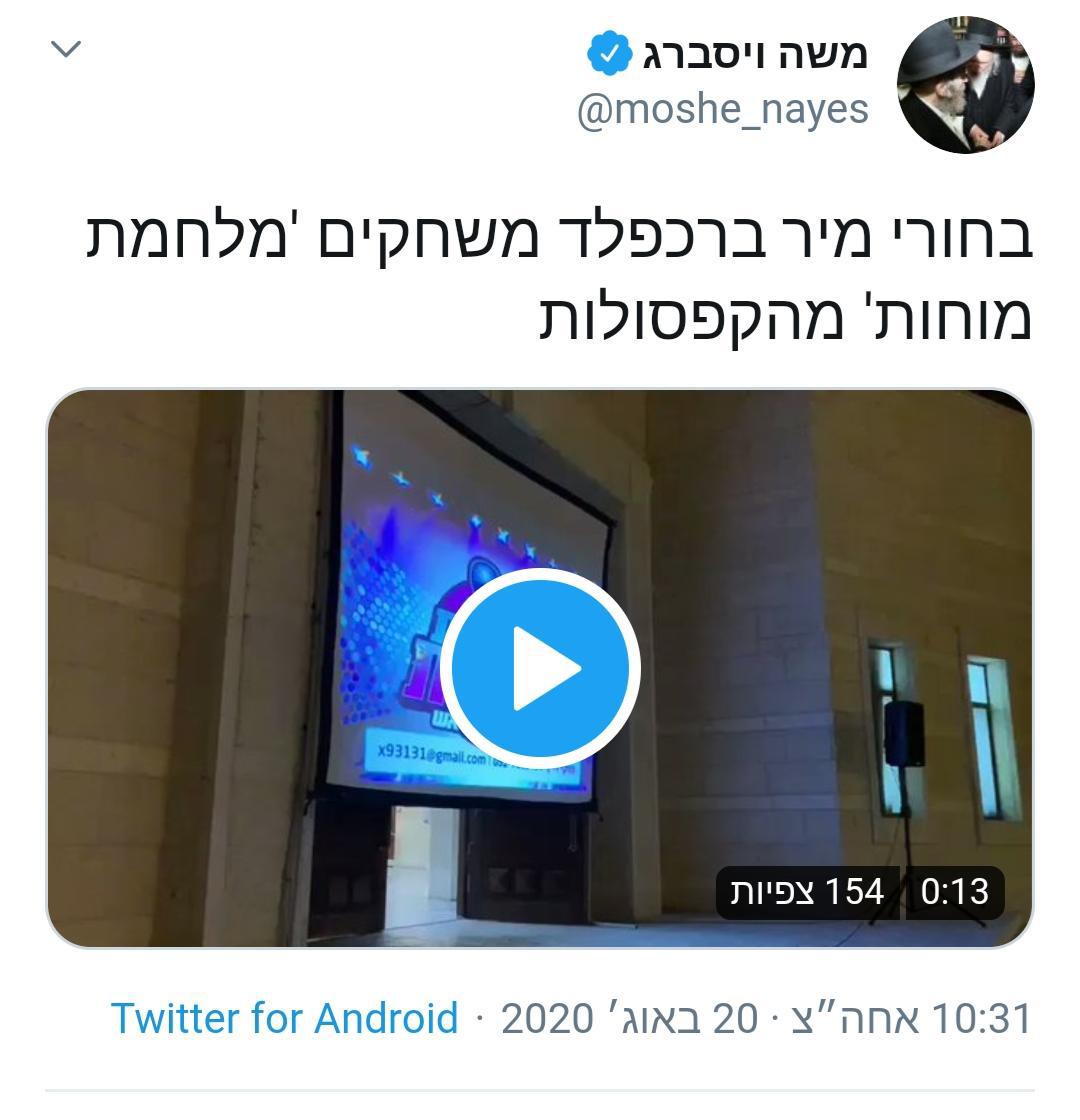Open the Twitter for Android source link
The width and height of the screenshot is (1080, 1120).
(x=284, y=1018)
